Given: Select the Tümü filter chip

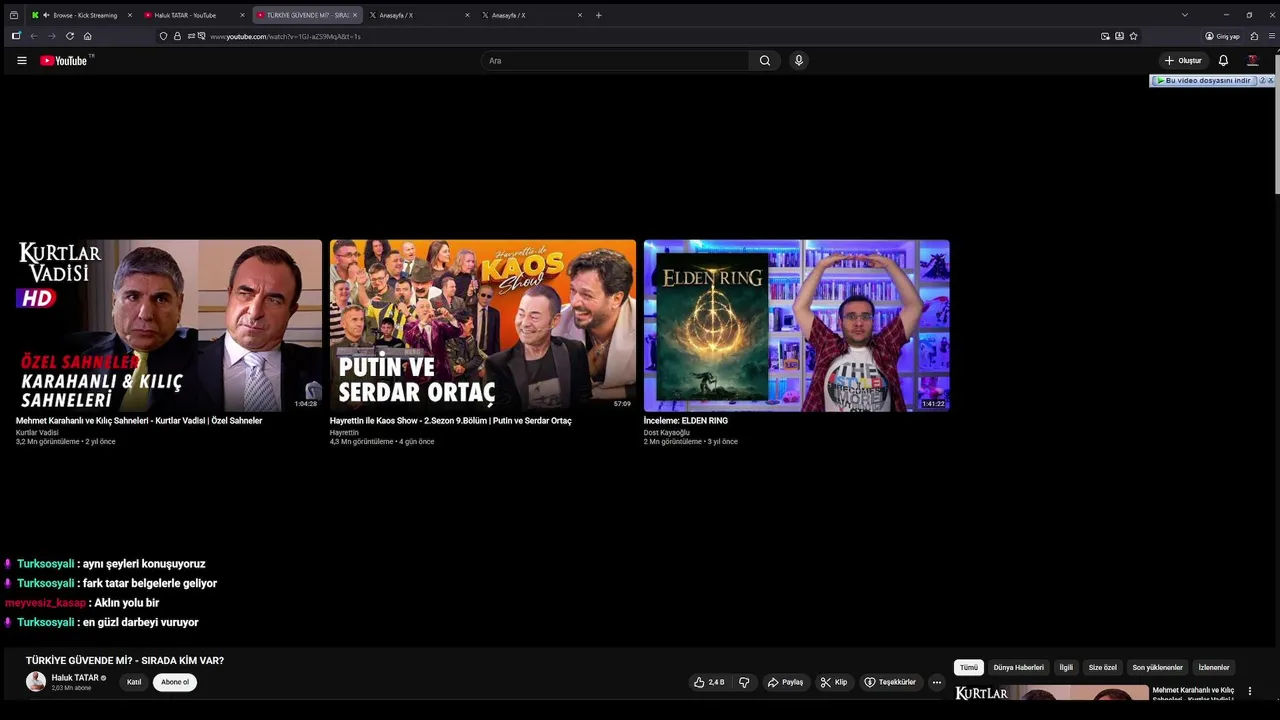Looking at the screenshot, I should click(x=969, y=667).
